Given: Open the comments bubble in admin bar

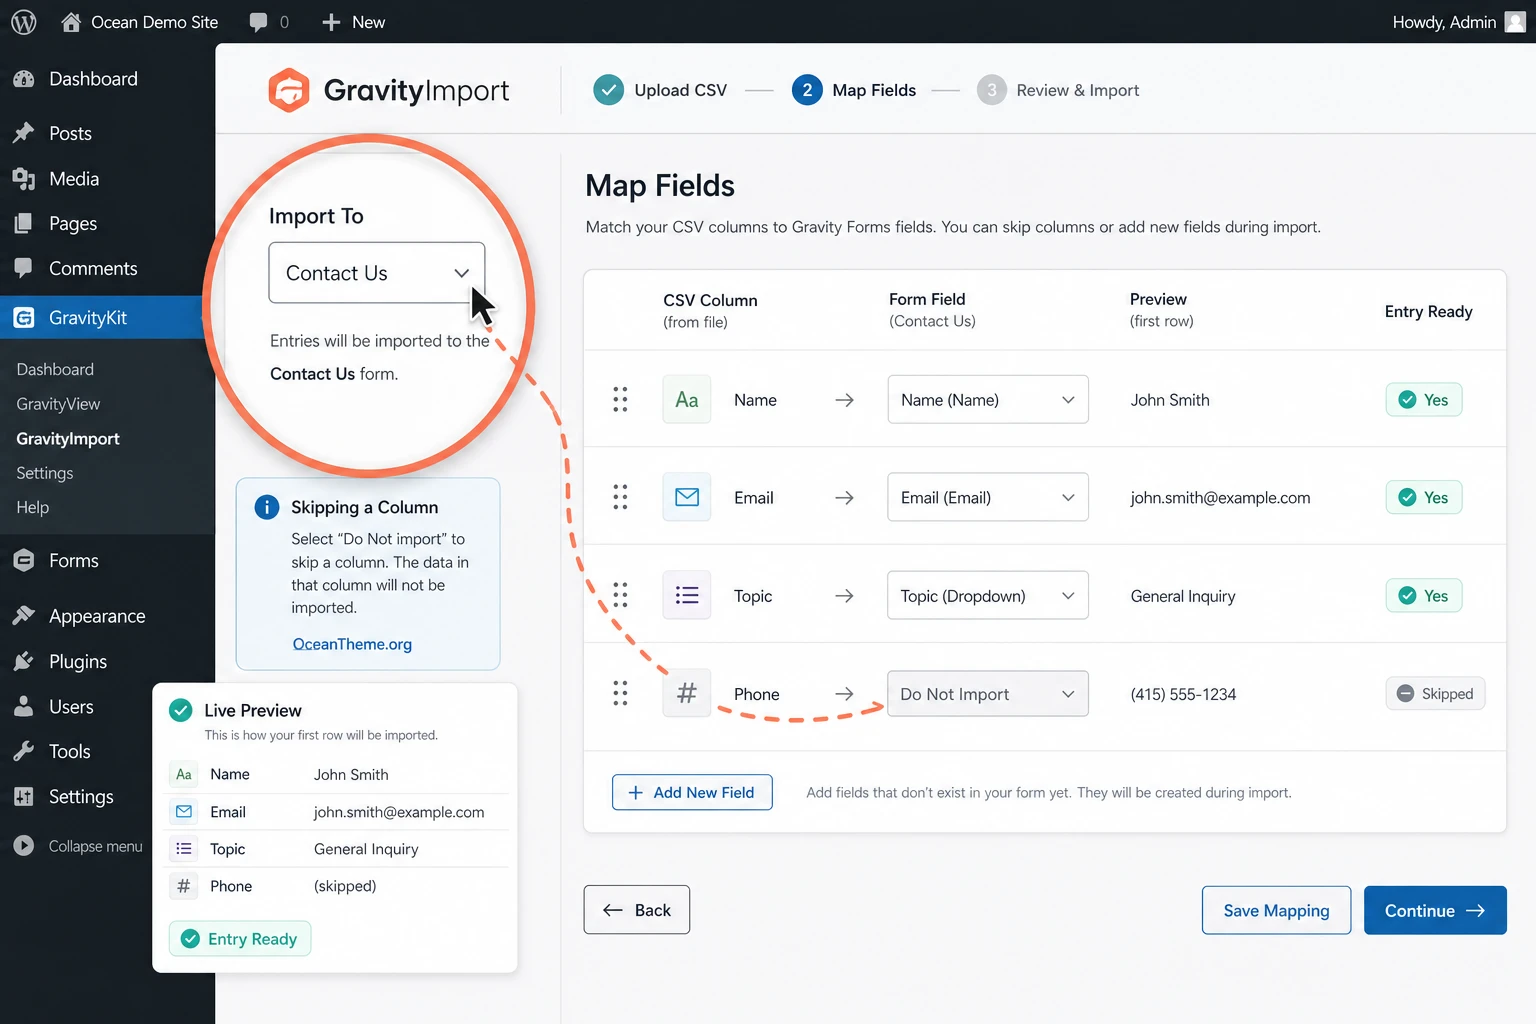Looking at the screenshot, I should (259, 22).
